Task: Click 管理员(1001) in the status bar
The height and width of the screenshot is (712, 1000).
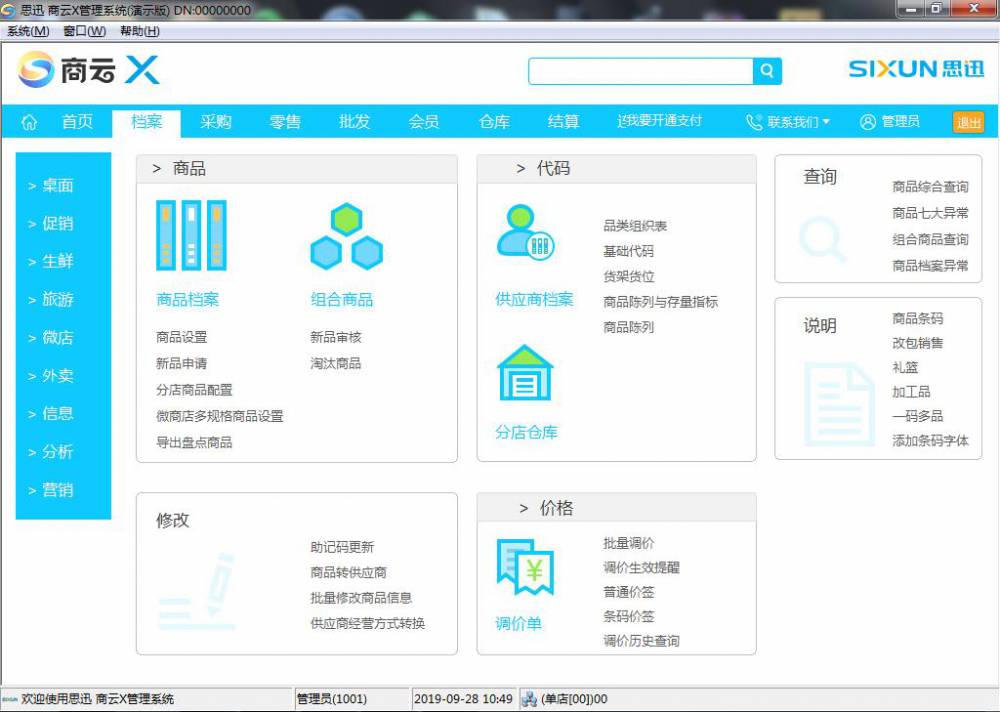Action: pos(332,699)
